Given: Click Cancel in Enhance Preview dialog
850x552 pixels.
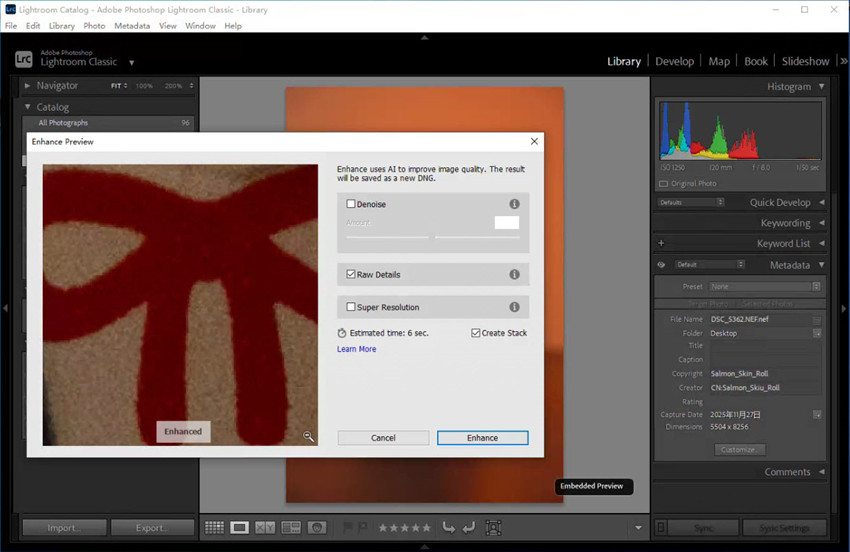Looking at the screenshot, I should click(383, 438).
